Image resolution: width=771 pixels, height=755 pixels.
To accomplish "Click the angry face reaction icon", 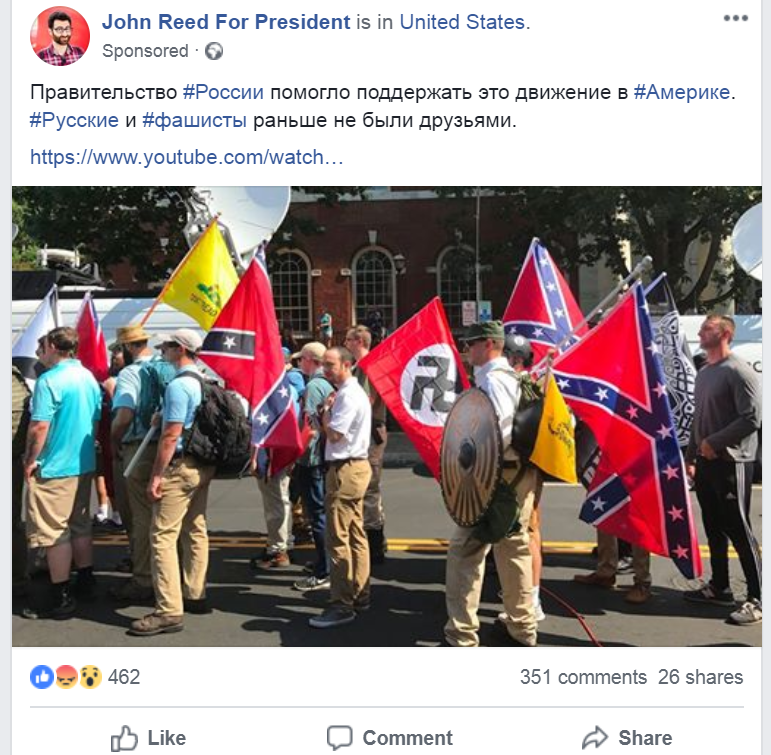I will (x=66, y=677).
